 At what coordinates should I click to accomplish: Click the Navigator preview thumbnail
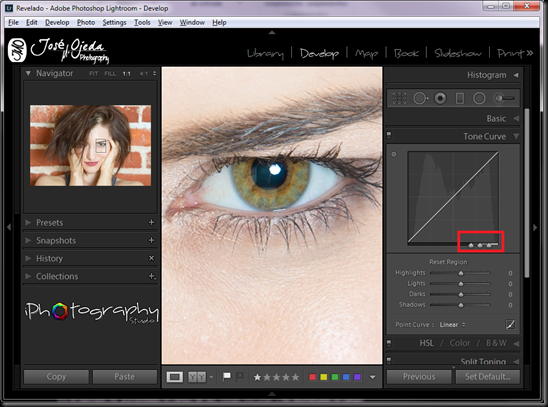[91, 145]
